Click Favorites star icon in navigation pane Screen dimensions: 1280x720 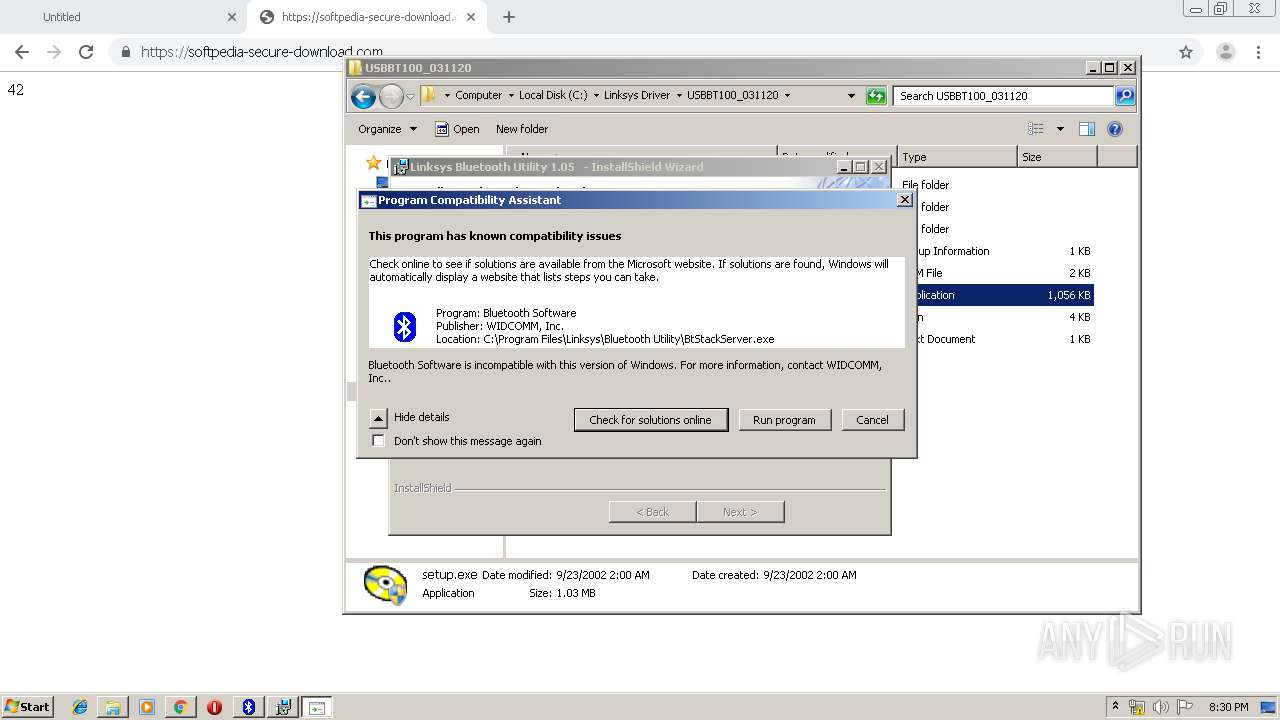point(374,162)
